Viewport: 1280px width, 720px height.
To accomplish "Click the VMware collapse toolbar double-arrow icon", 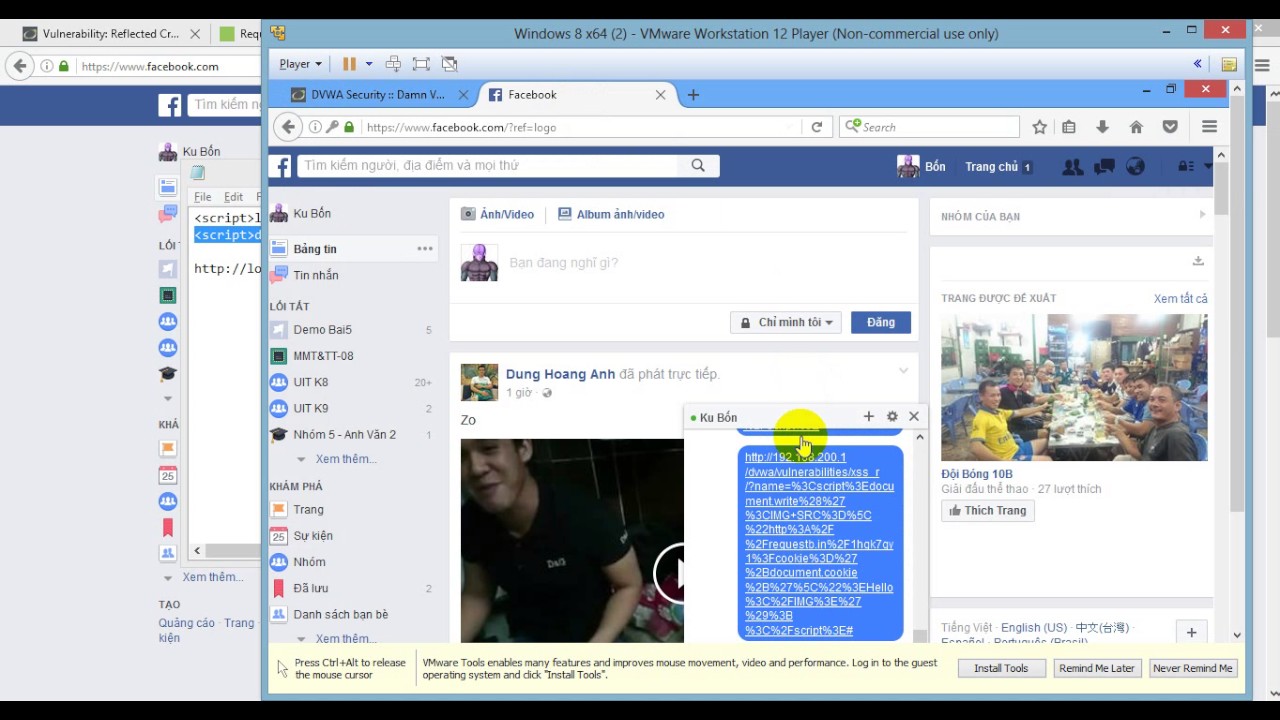I will pyautogui.click(x=1197, y=64).
